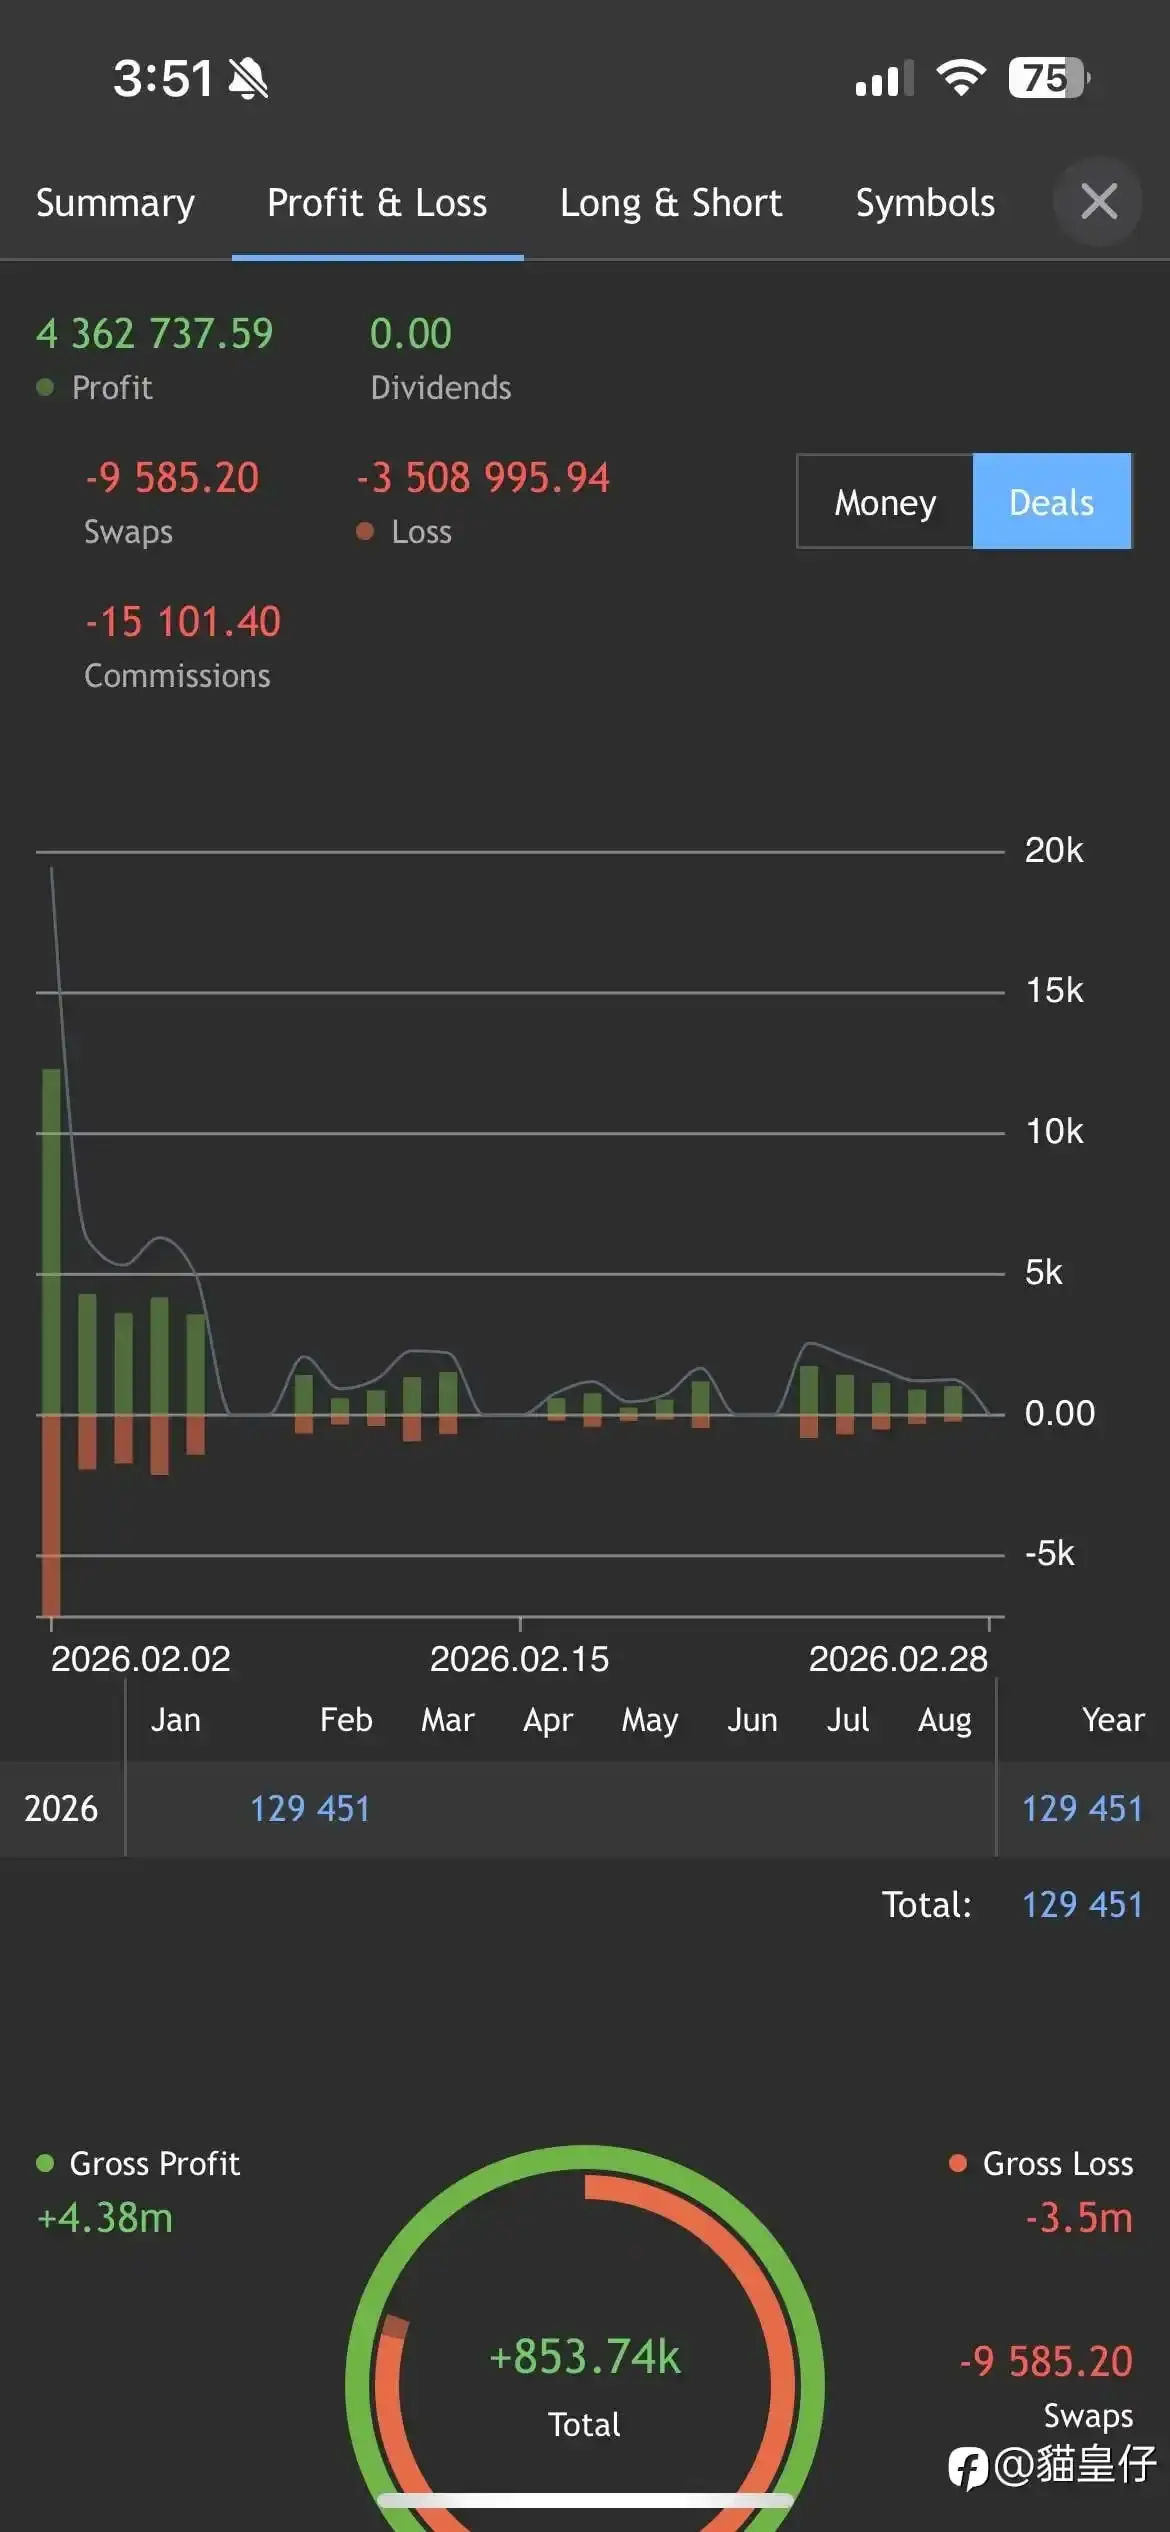
Task: Switch to the Summary tab
Action: [x=115, y=203]
